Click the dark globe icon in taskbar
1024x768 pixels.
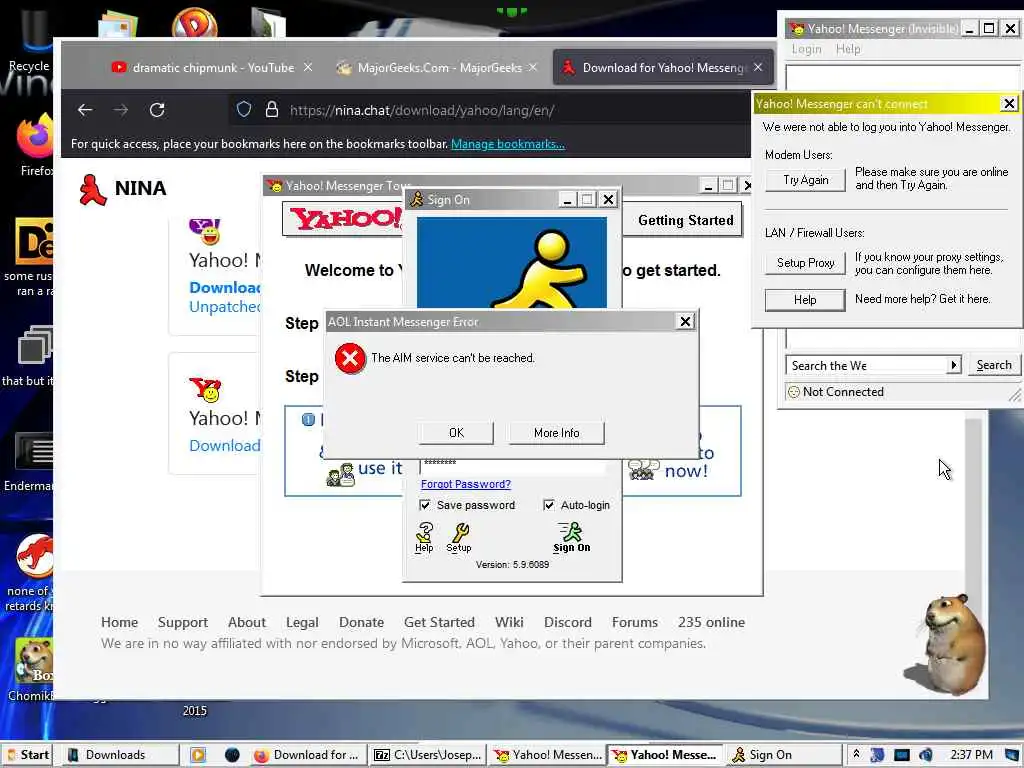click(x=232, y=755)
